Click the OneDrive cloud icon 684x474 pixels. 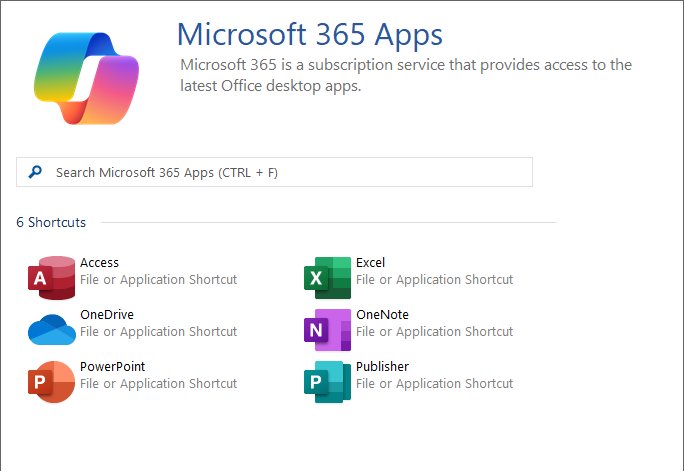pyautogui.click(x=52, y=328)
